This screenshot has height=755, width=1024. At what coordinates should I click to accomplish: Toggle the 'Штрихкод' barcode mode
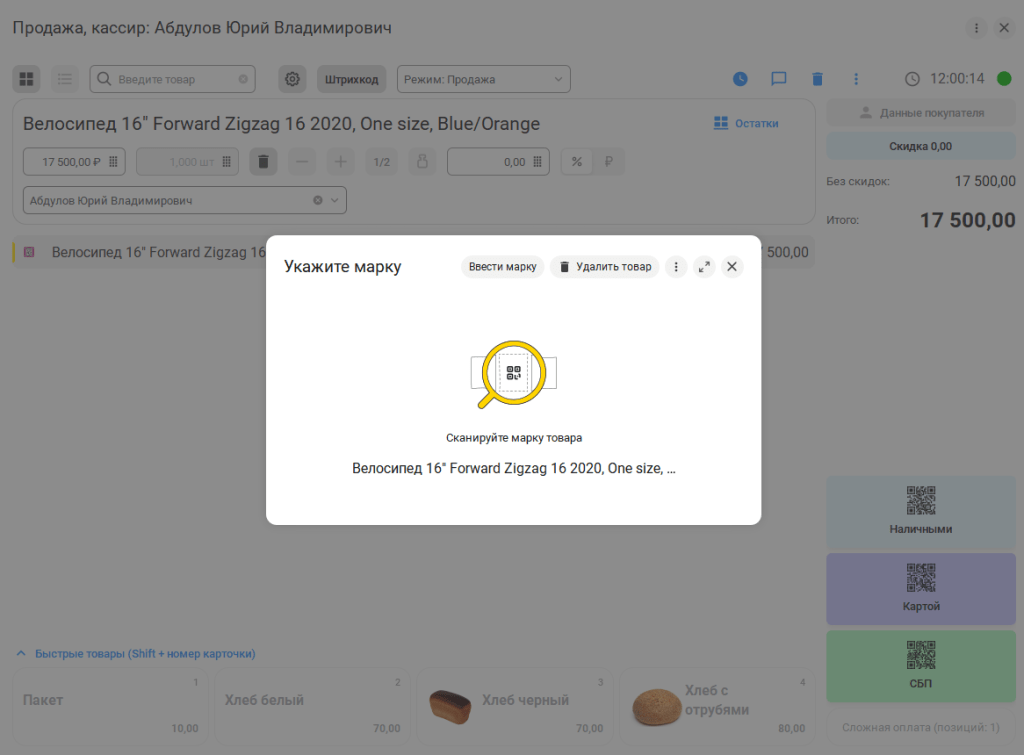[x=351, y=79]
